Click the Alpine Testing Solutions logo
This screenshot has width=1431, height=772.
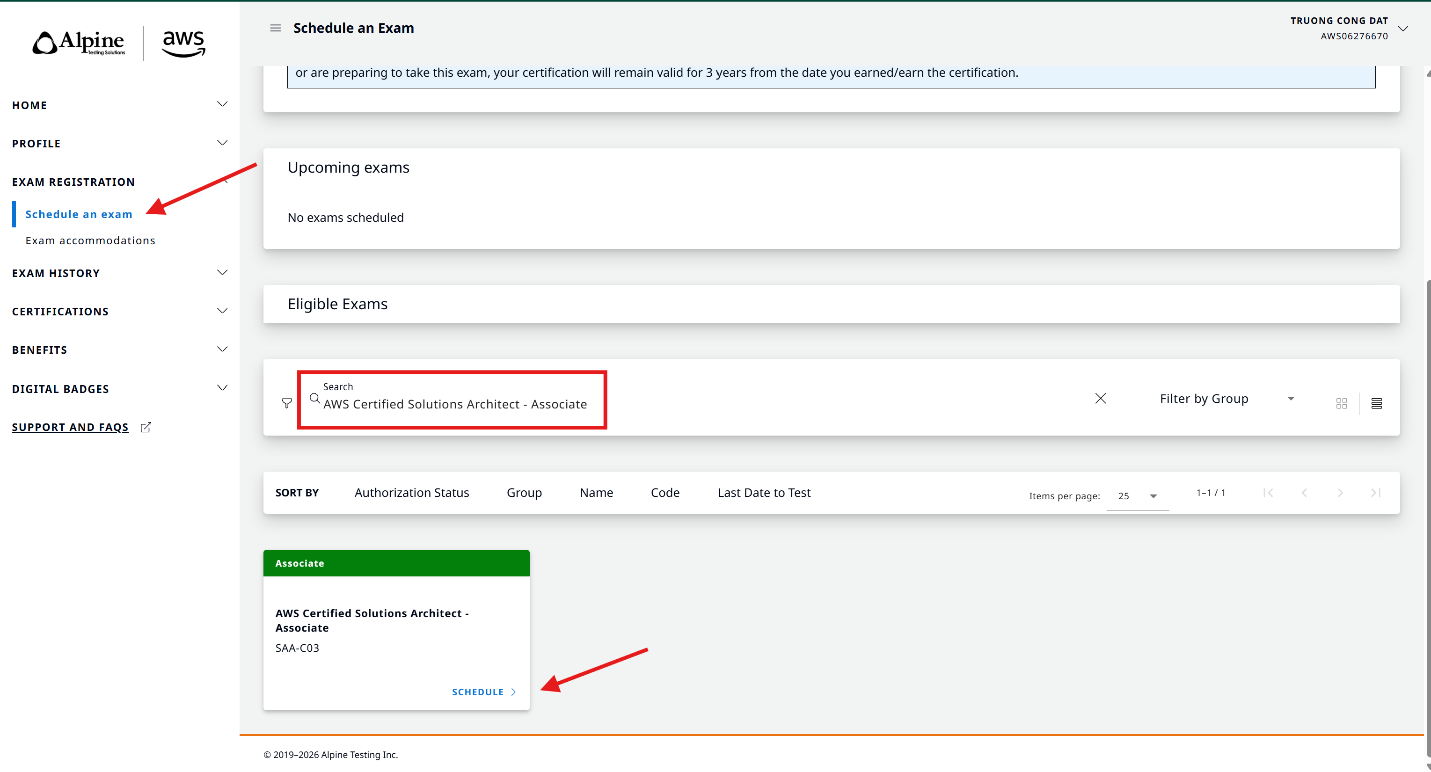pyautogui.click(x=79, y=43)
